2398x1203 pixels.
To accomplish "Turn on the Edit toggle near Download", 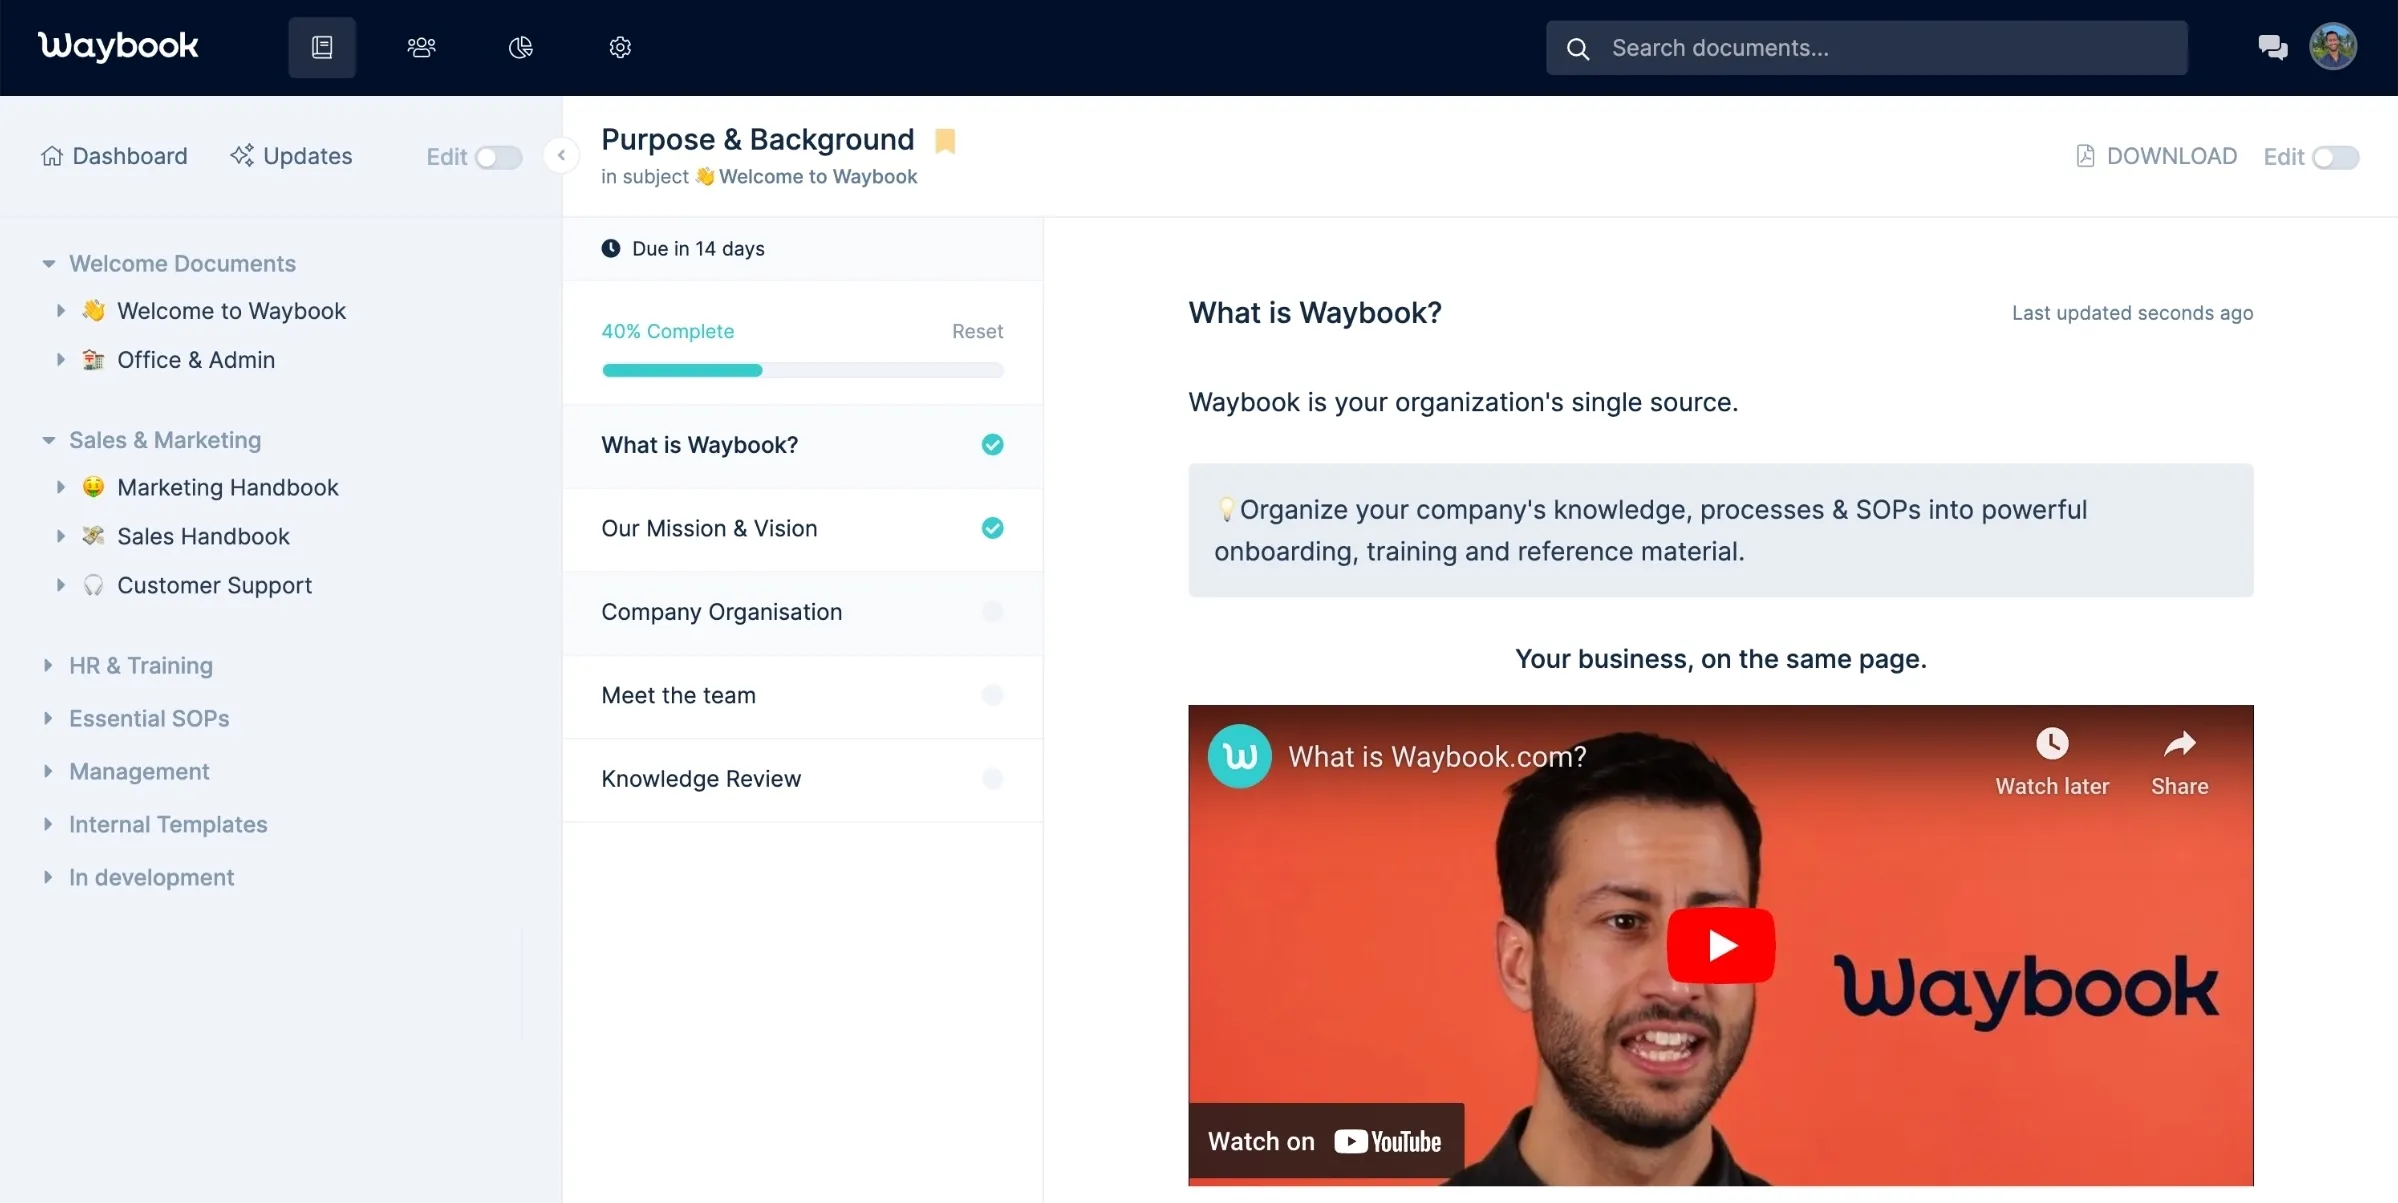I will pyautogui.click(x=2337, y=157).
